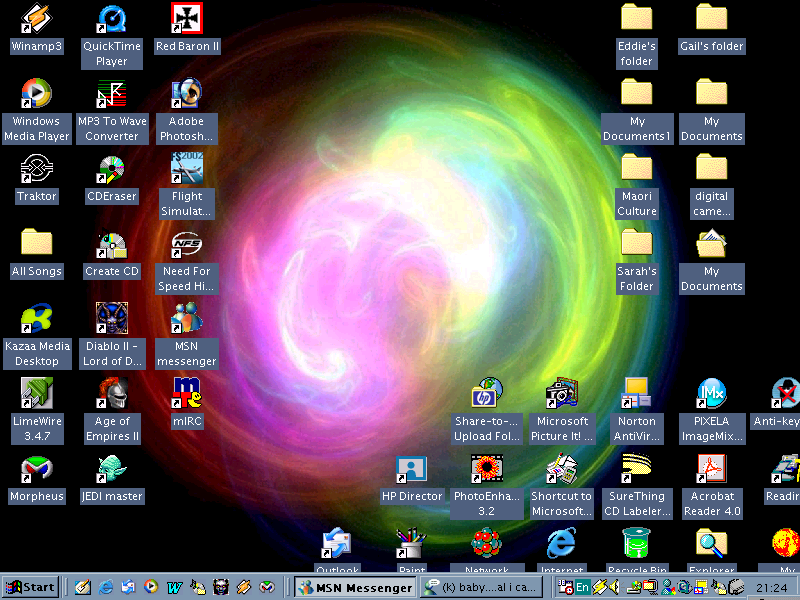The height and width of the screenshot is (600, 800).
Task: Open the Norton AntiVirus shortcut
Action: pyautogui.click(x=637, y=394)
